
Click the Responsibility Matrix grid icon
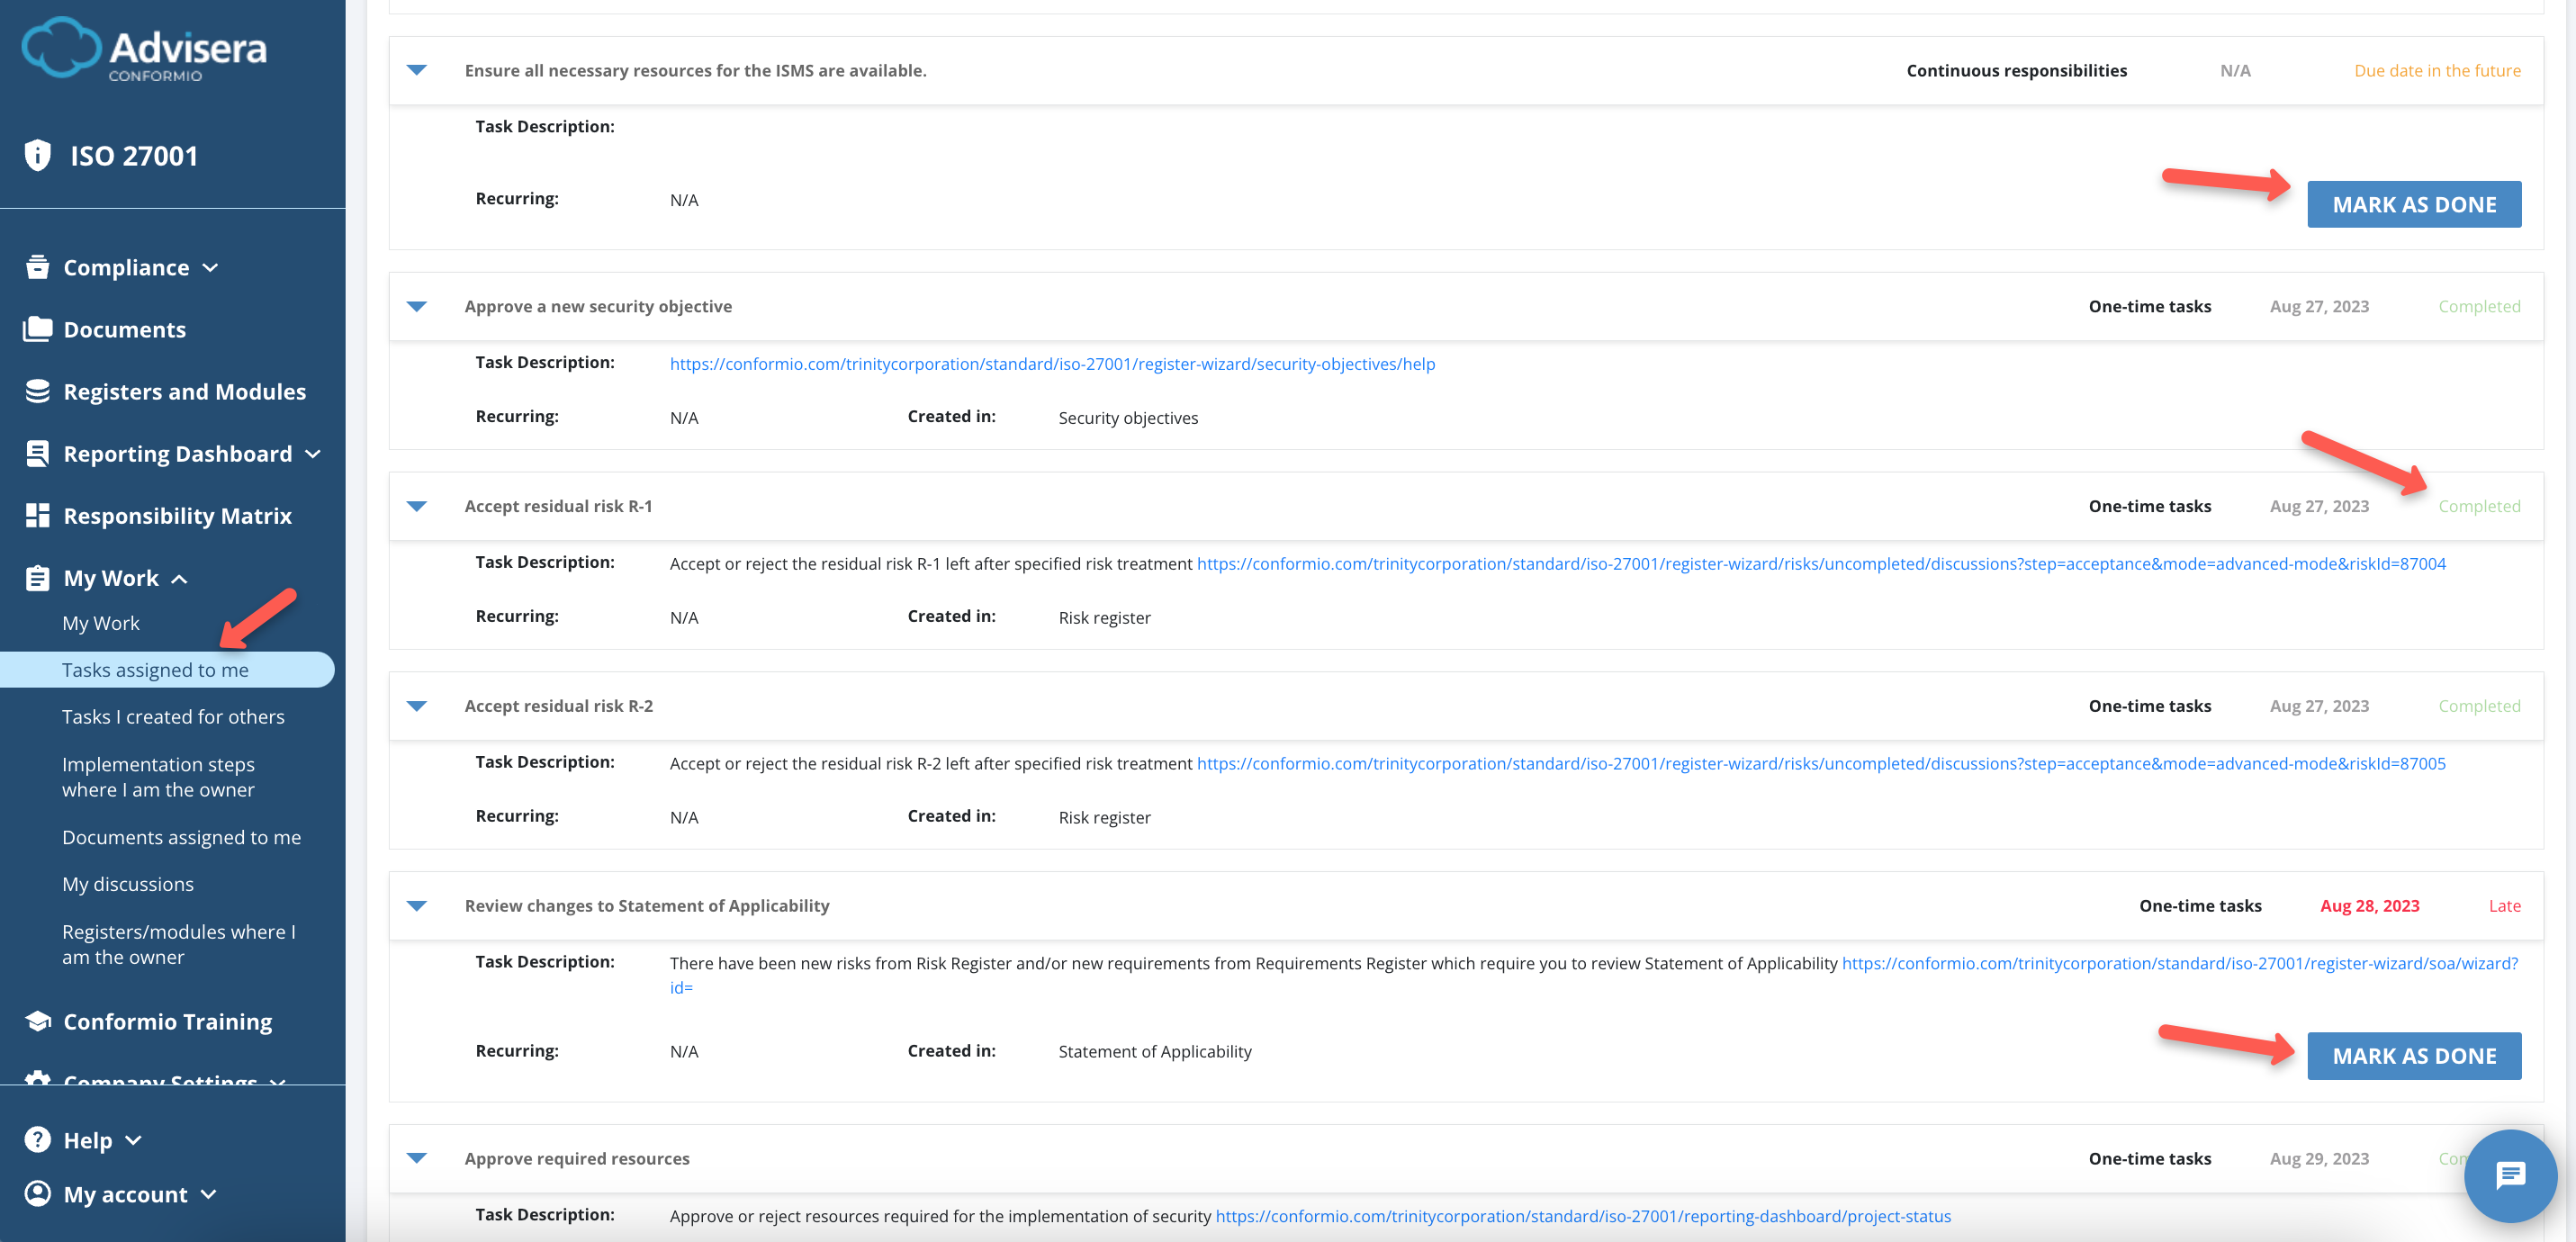pyautogui.click(x=37, y=515)
